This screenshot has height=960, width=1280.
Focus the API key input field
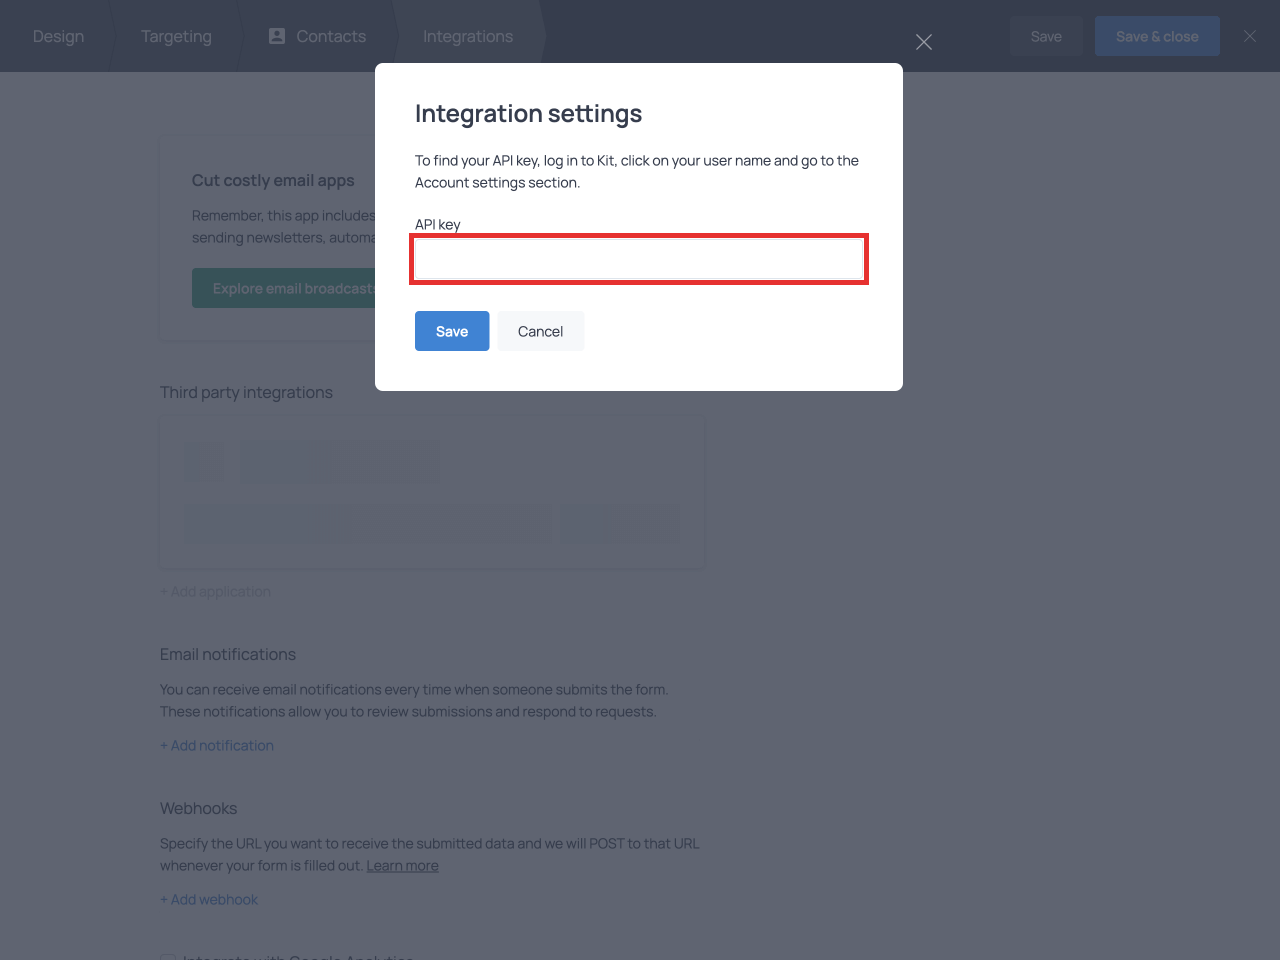[x=639, y=259]
